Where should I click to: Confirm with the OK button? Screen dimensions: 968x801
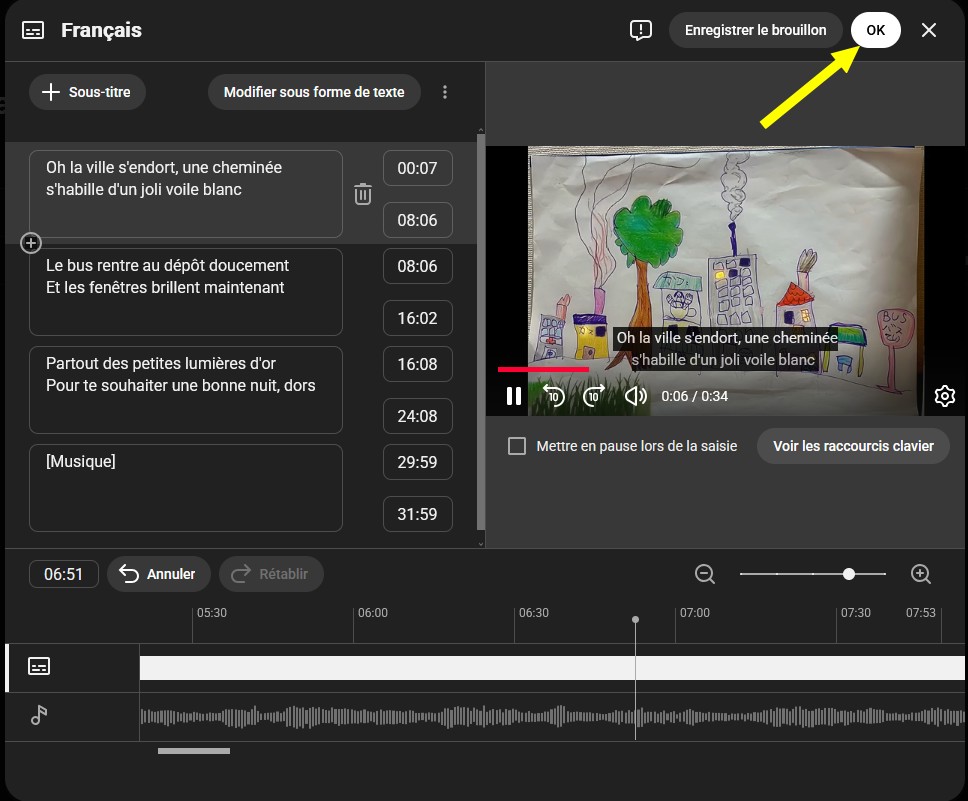point(875,30)
